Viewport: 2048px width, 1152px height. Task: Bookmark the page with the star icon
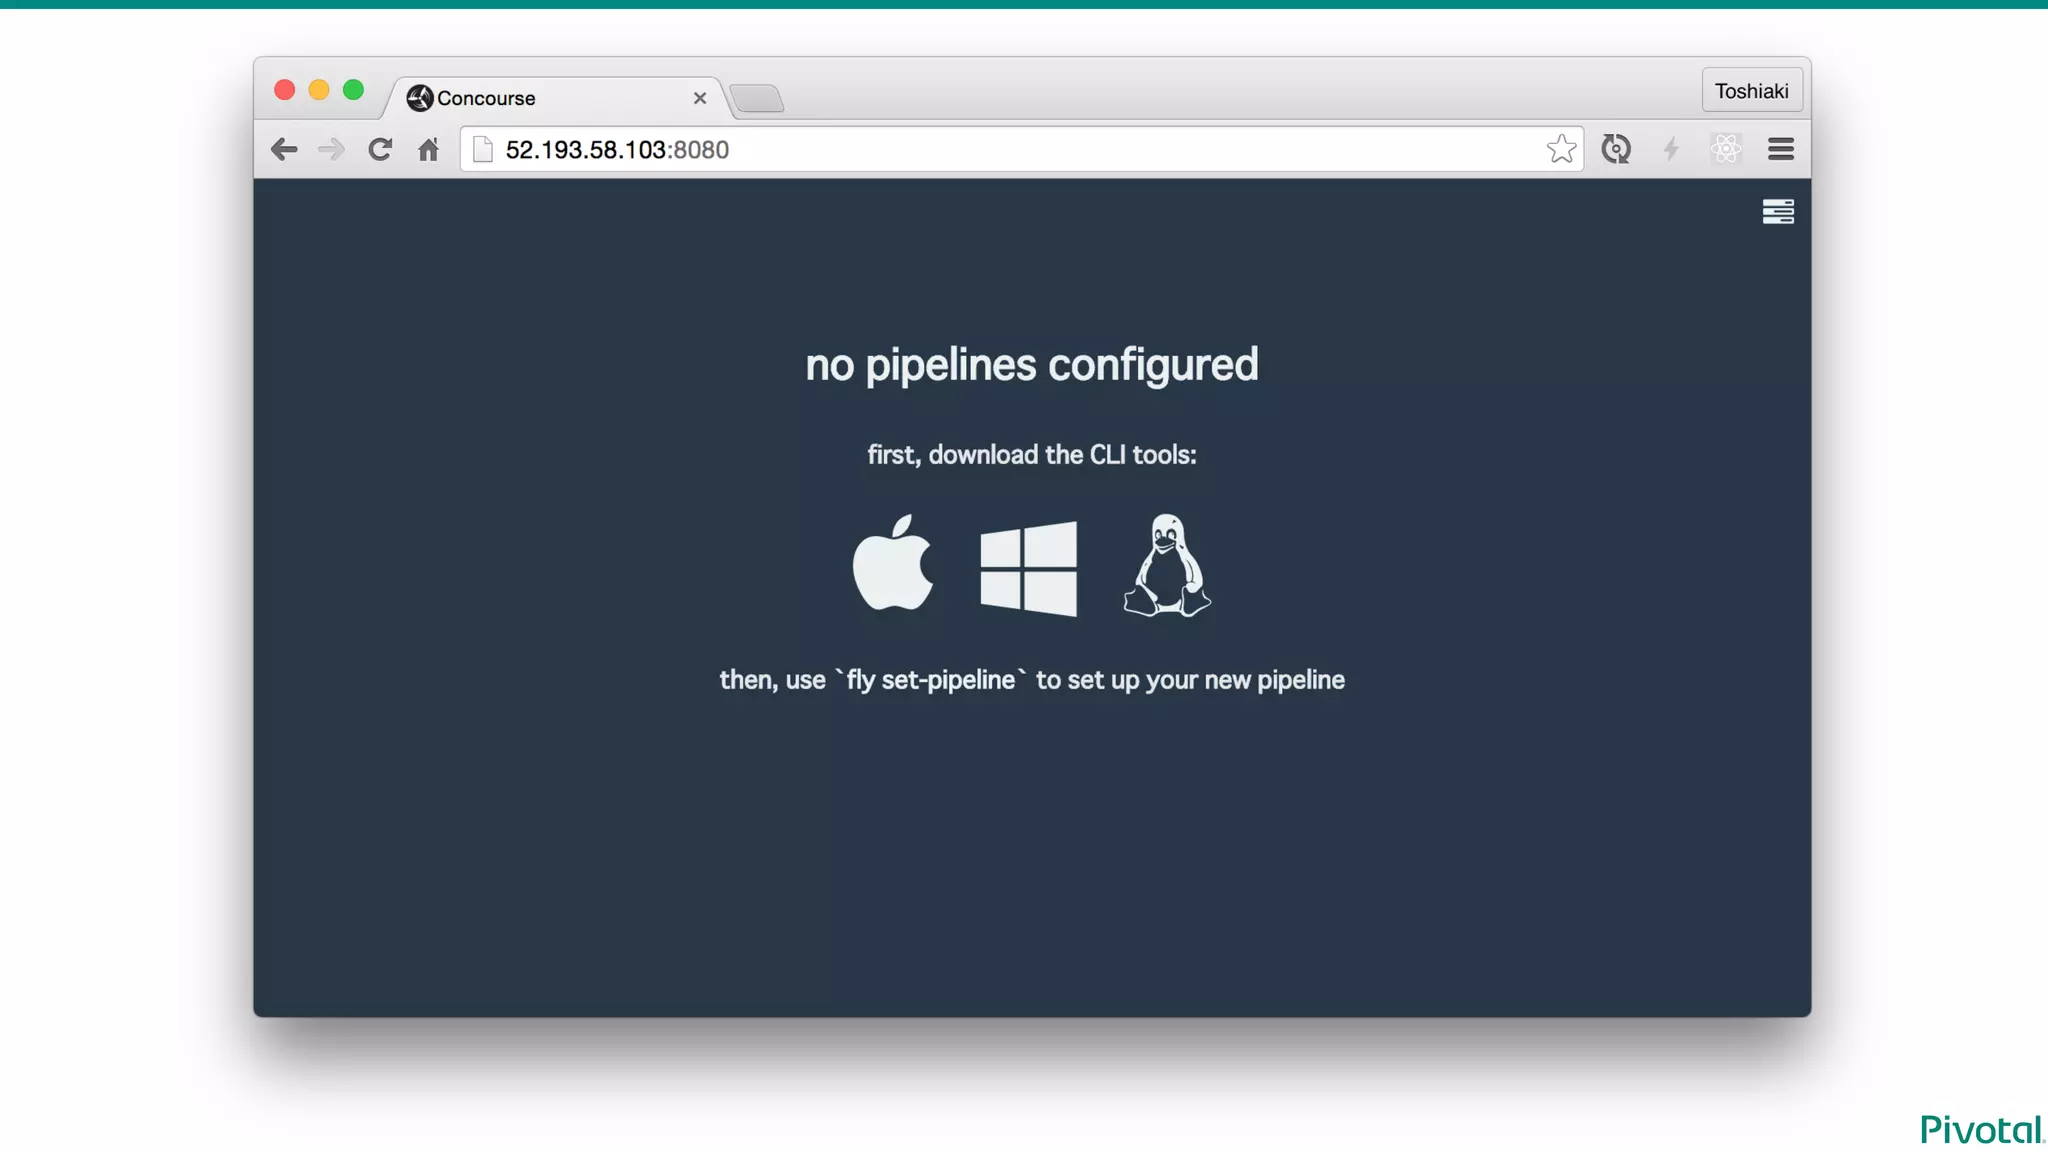[1560, 149]
